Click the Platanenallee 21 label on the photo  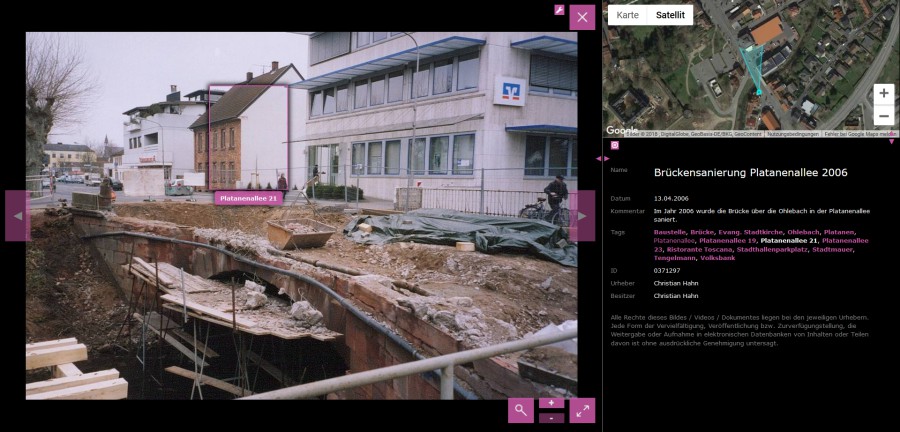pyautogui.click(x=249, y=198)
